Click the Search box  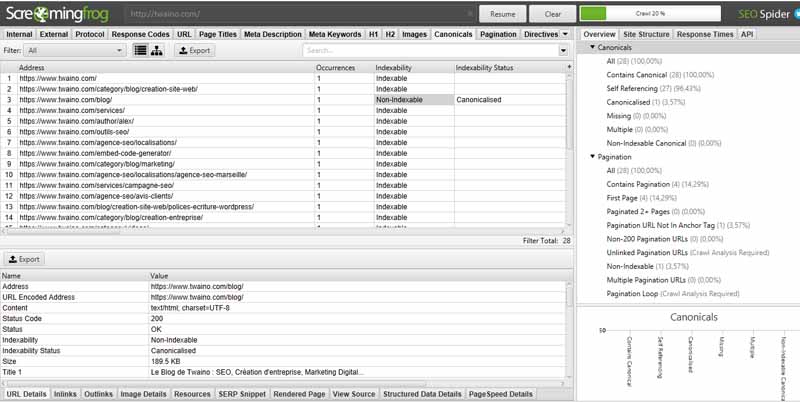click(x=431, y=51)
